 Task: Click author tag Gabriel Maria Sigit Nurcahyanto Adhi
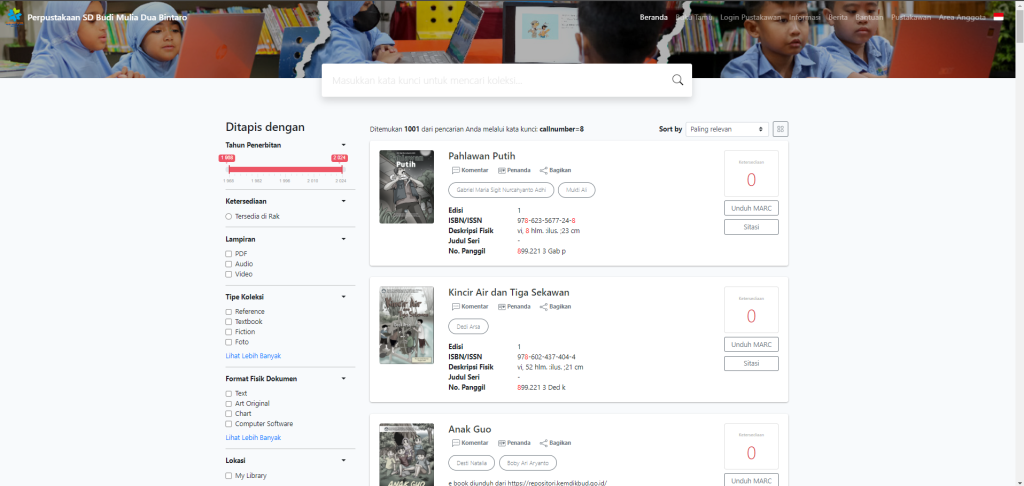click(x=501, y=190)
